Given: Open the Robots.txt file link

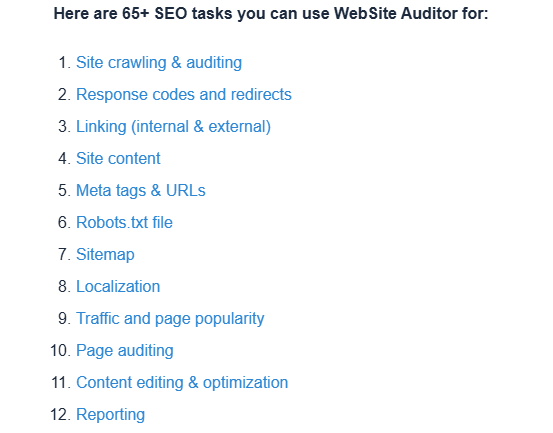Looking at the screenshot, I should [124, 222].
